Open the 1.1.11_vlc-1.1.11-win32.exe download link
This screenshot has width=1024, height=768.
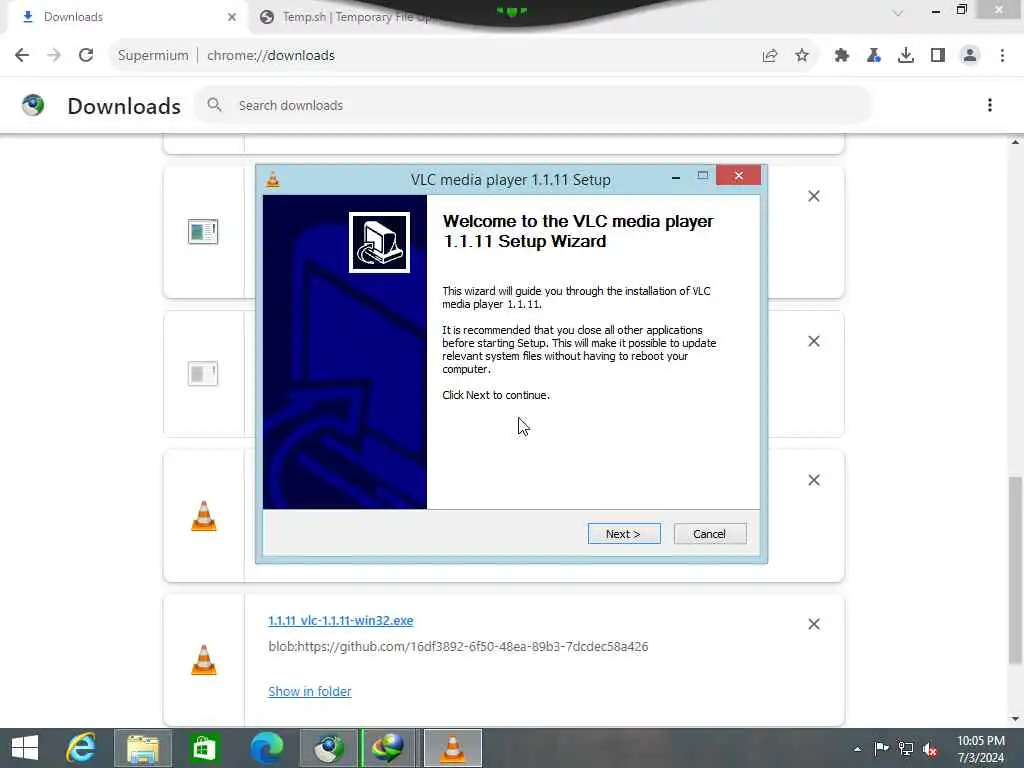pyautogui.click(x=340, y=620)
